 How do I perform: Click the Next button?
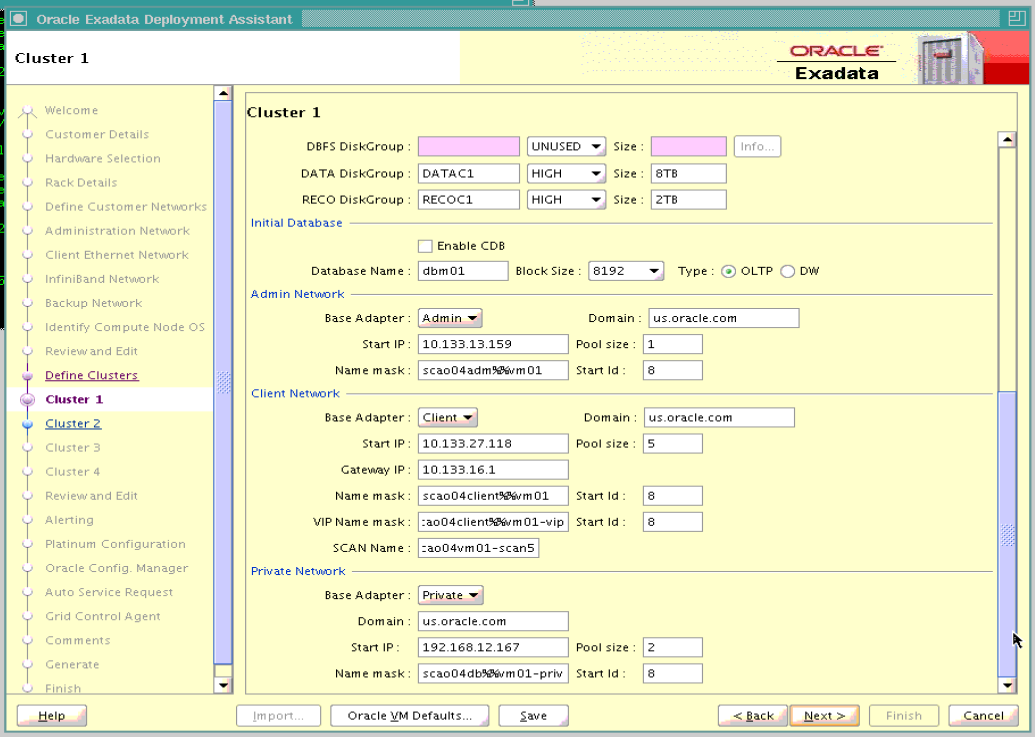click(824, 716)
